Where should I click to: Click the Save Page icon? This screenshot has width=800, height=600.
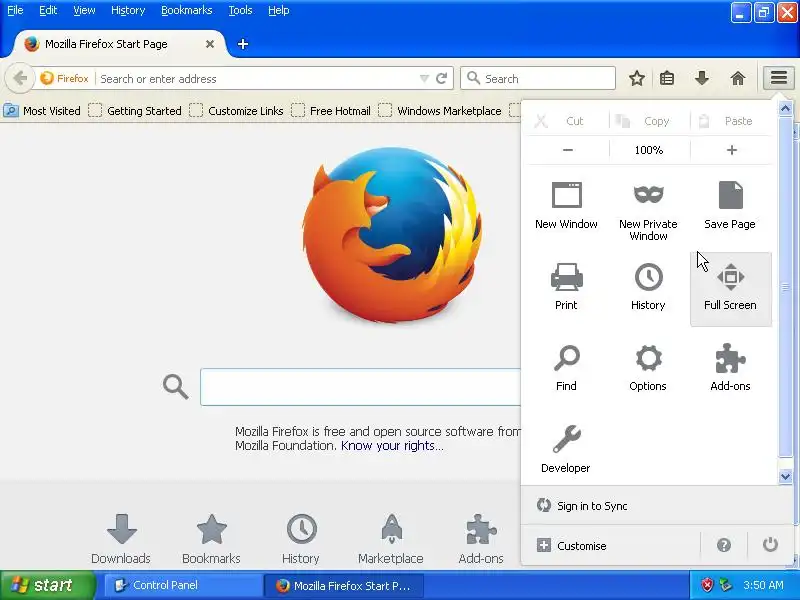point(730,206)
